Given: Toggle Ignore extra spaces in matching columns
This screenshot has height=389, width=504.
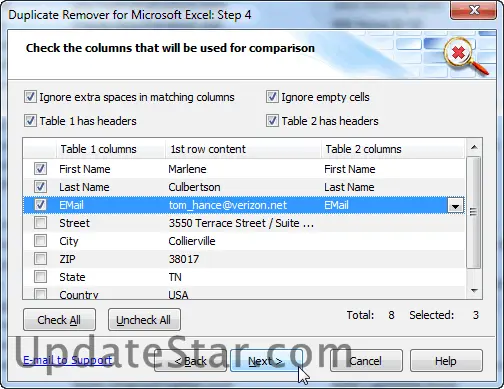Looking at the screenshot, I should point(30,97).
